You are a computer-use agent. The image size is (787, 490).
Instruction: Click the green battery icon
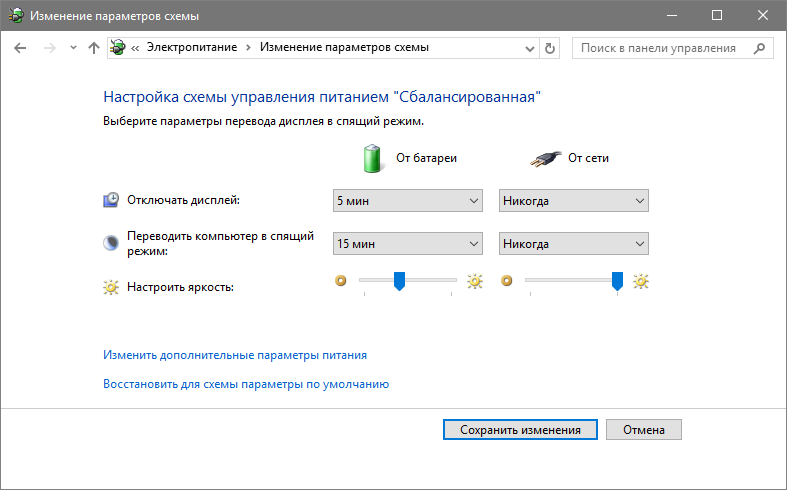click(x=372, y=157)
